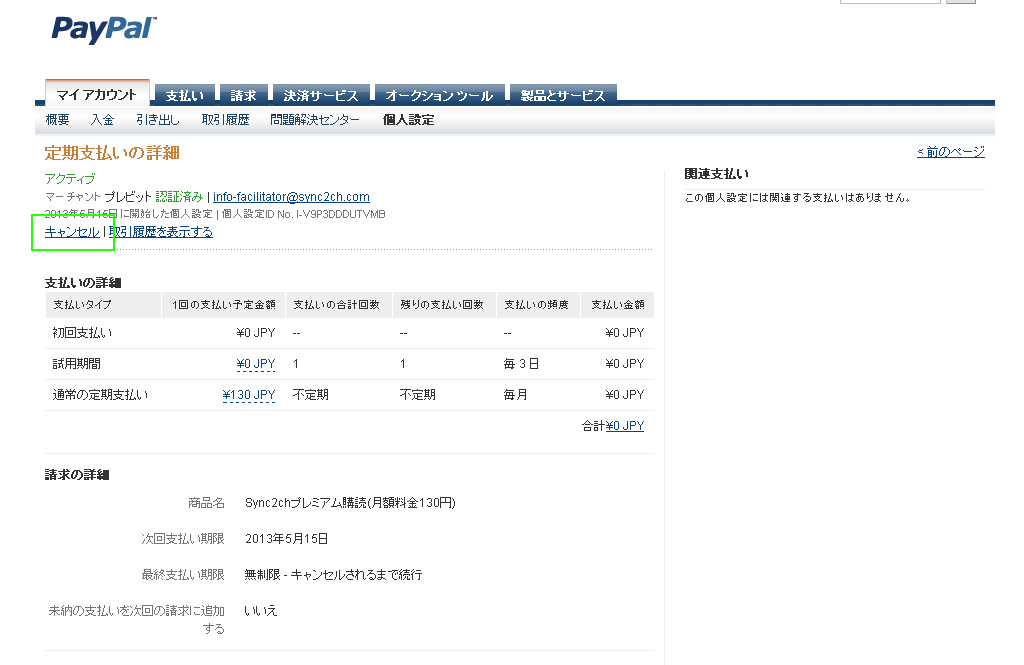Open the 製品とサービス tab
Screen dimensions: 1024x665
pyautogui.click(x=563, y=95)
